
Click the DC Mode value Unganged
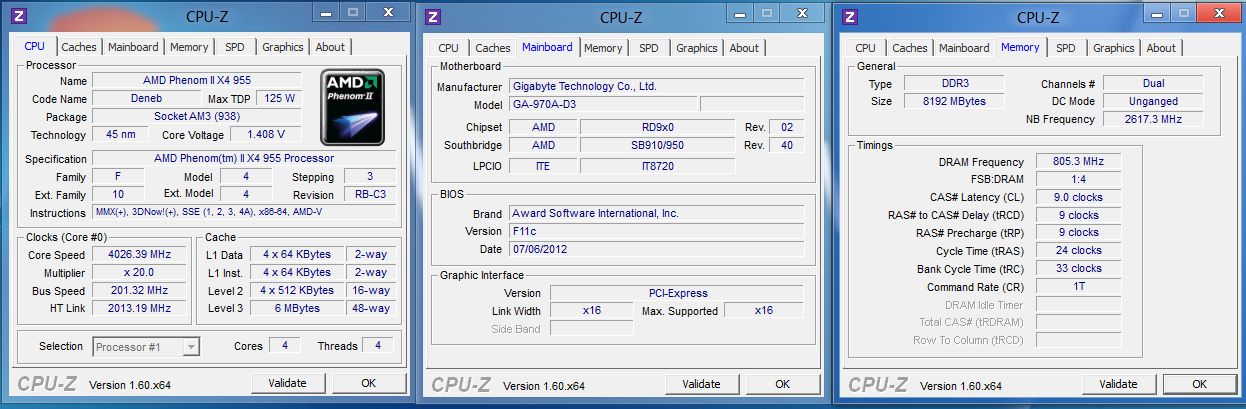[1154, 101]
